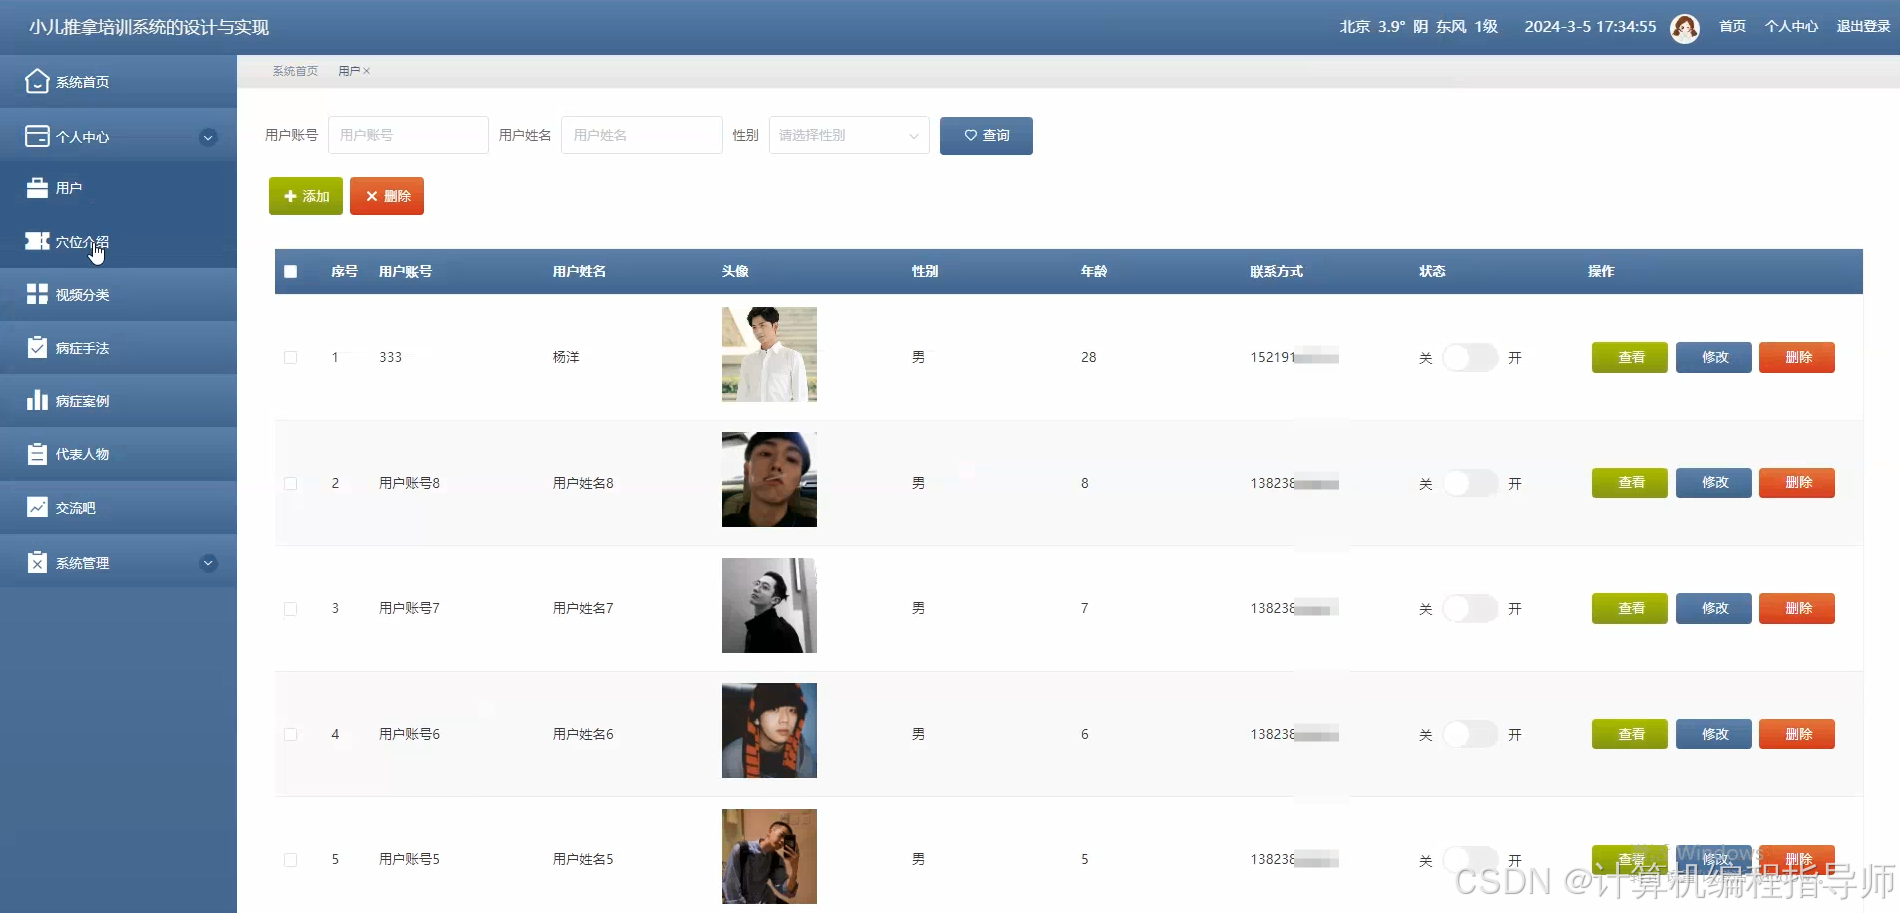Go to 首页 in top navigation

1732,27
